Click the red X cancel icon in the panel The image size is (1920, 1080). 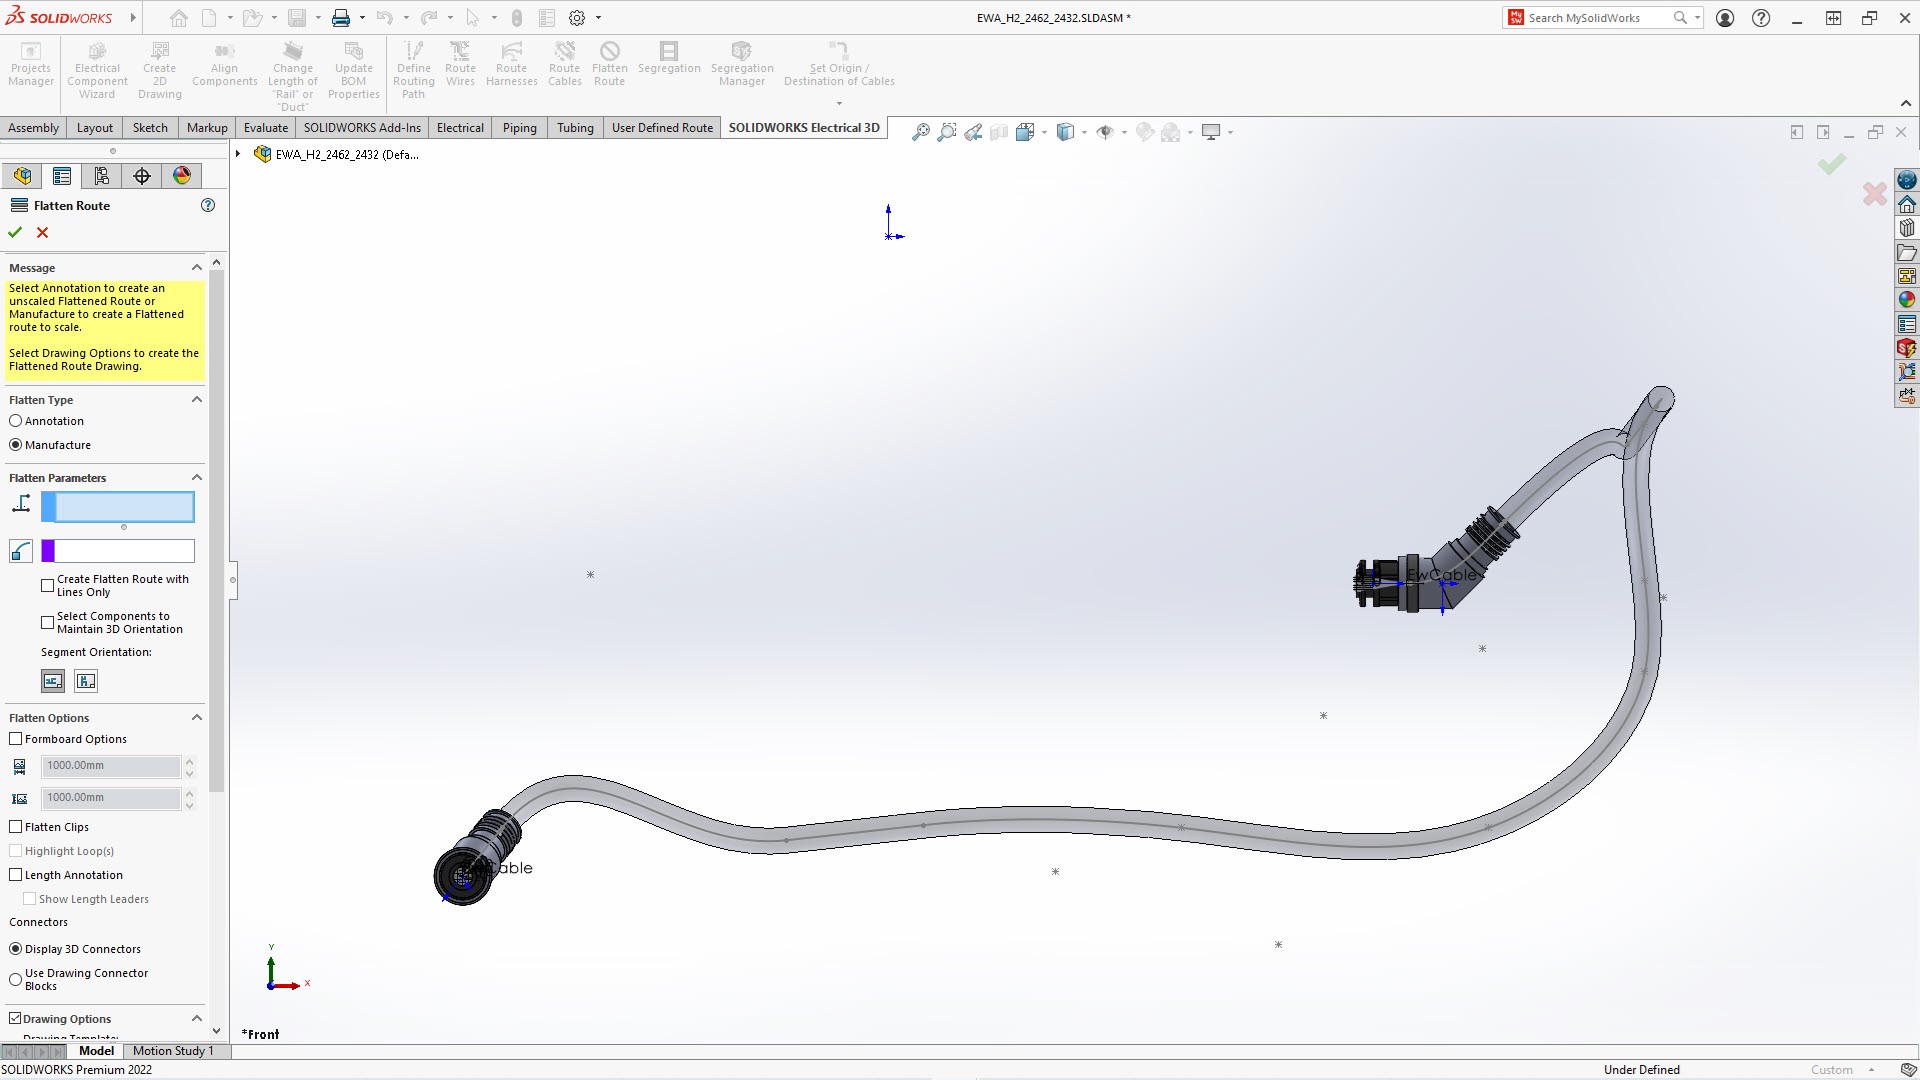(42, 232)
